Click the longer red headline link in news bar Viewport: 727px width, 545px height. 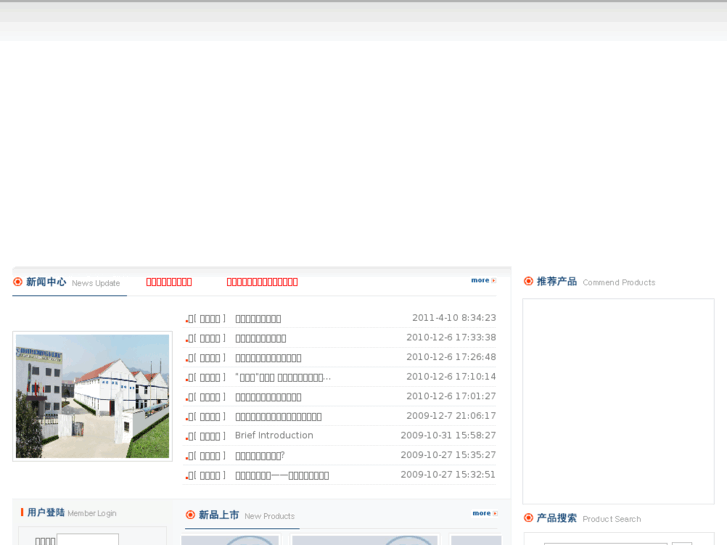(x=262, y=282)
